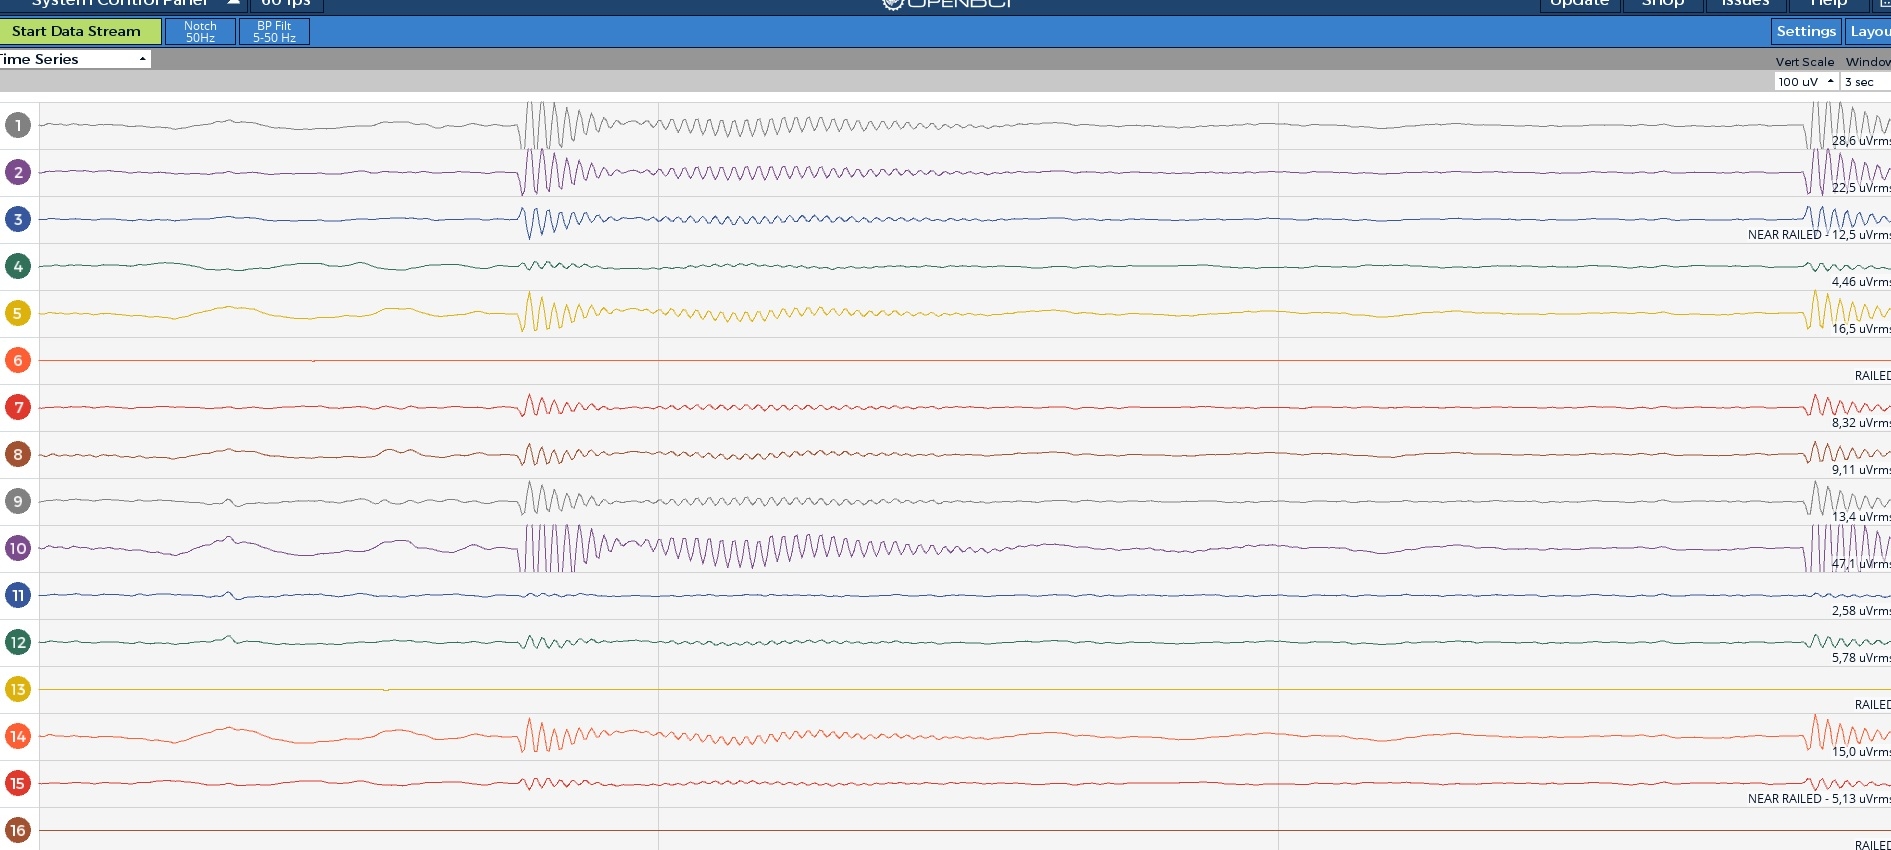Open the Help menu
The height and width of the screenshot is (850, 1891).
point(1828,4)
